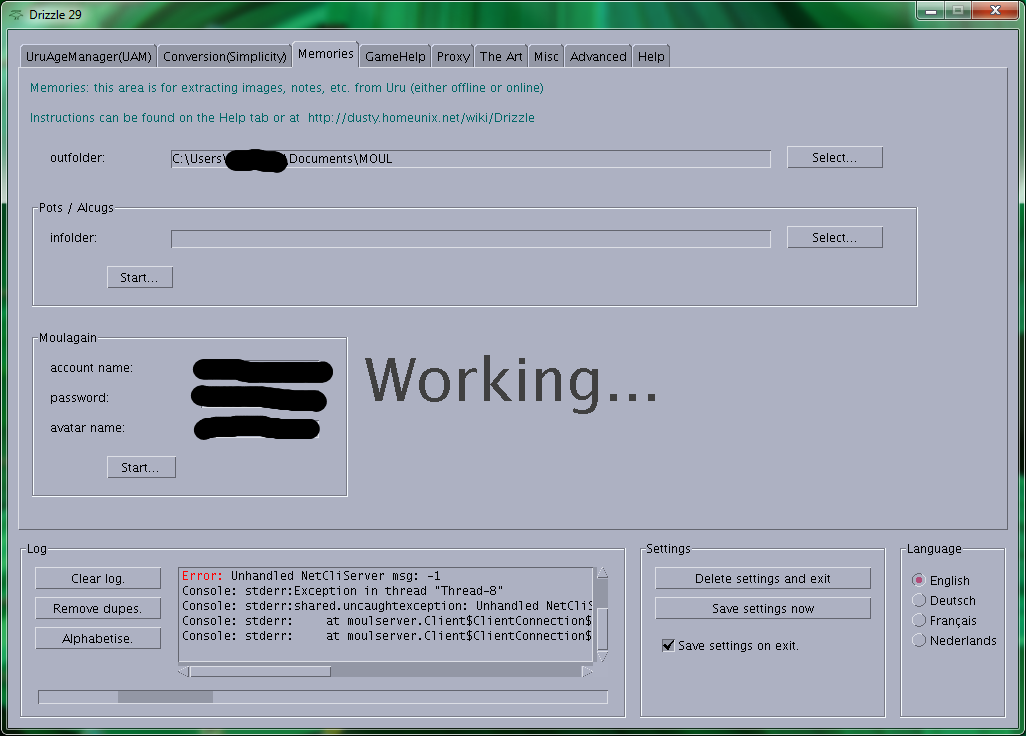Switch to the Conversion(Simplicity) tab
The image size is (1026, 736).
click(x=224, y=56)
